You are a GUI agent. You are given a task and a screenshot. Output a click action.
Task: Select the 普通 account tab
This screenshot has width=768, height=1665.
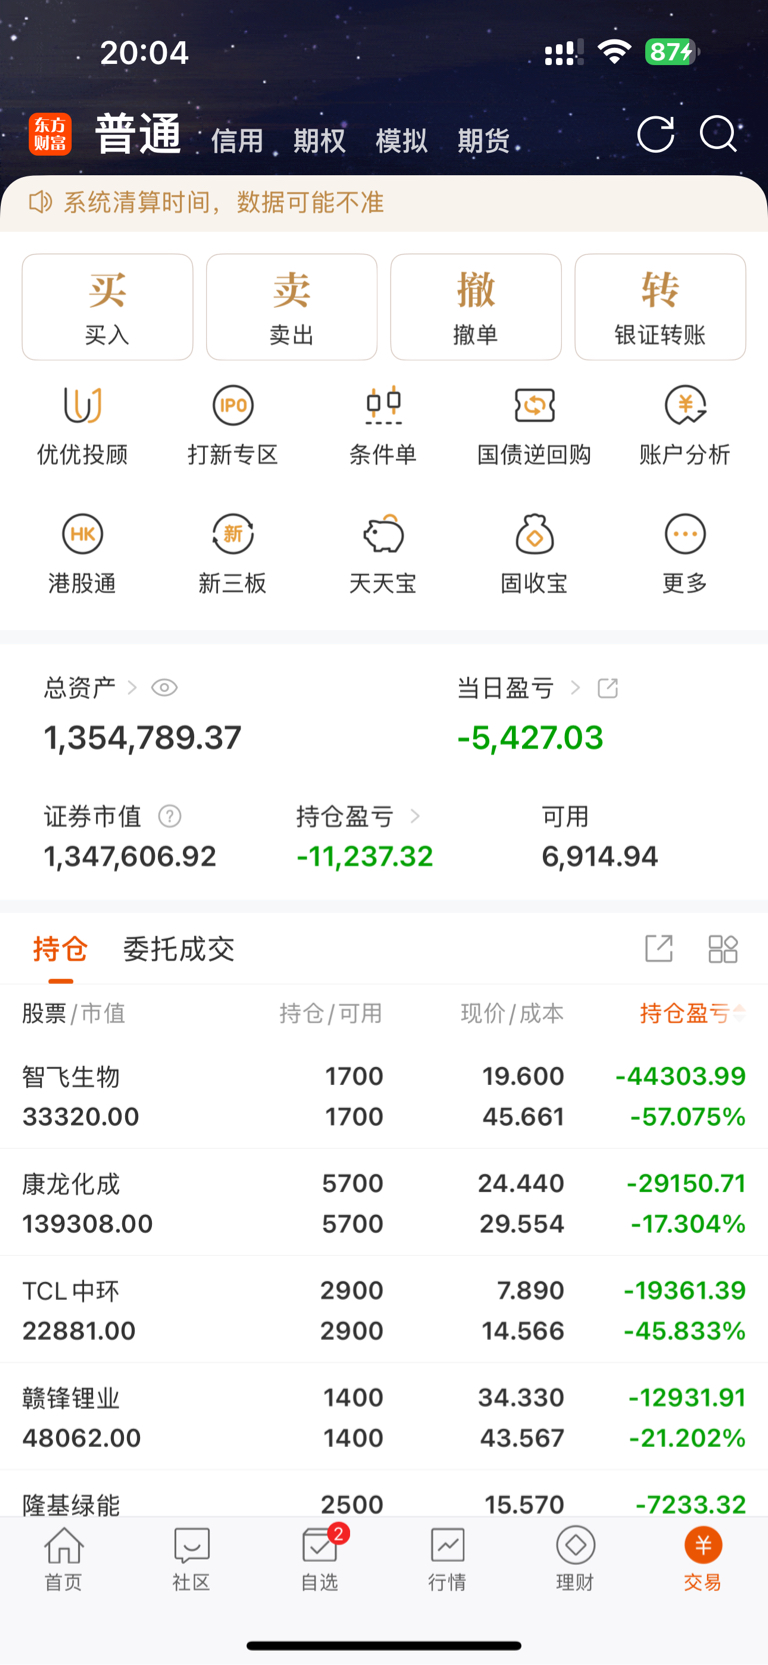[138, 134]
